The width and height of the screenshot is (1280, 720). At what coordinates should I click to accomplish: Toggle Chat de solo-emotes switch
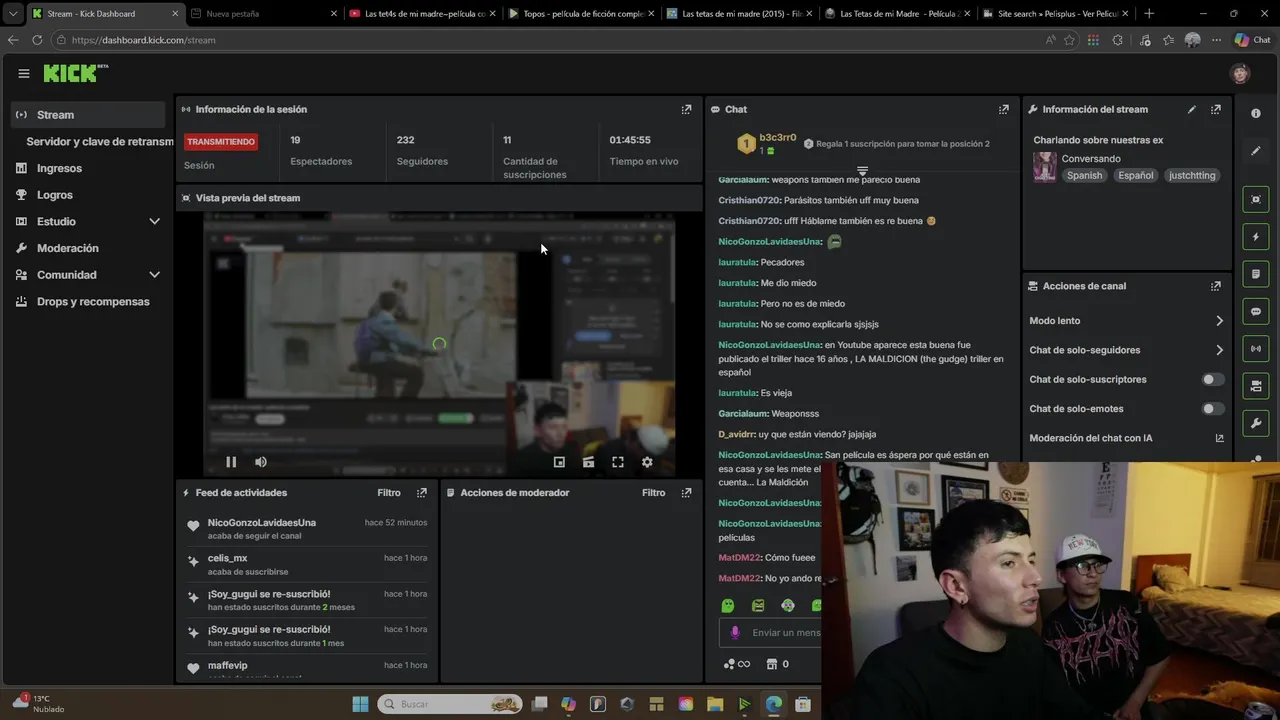(1212, 408)
